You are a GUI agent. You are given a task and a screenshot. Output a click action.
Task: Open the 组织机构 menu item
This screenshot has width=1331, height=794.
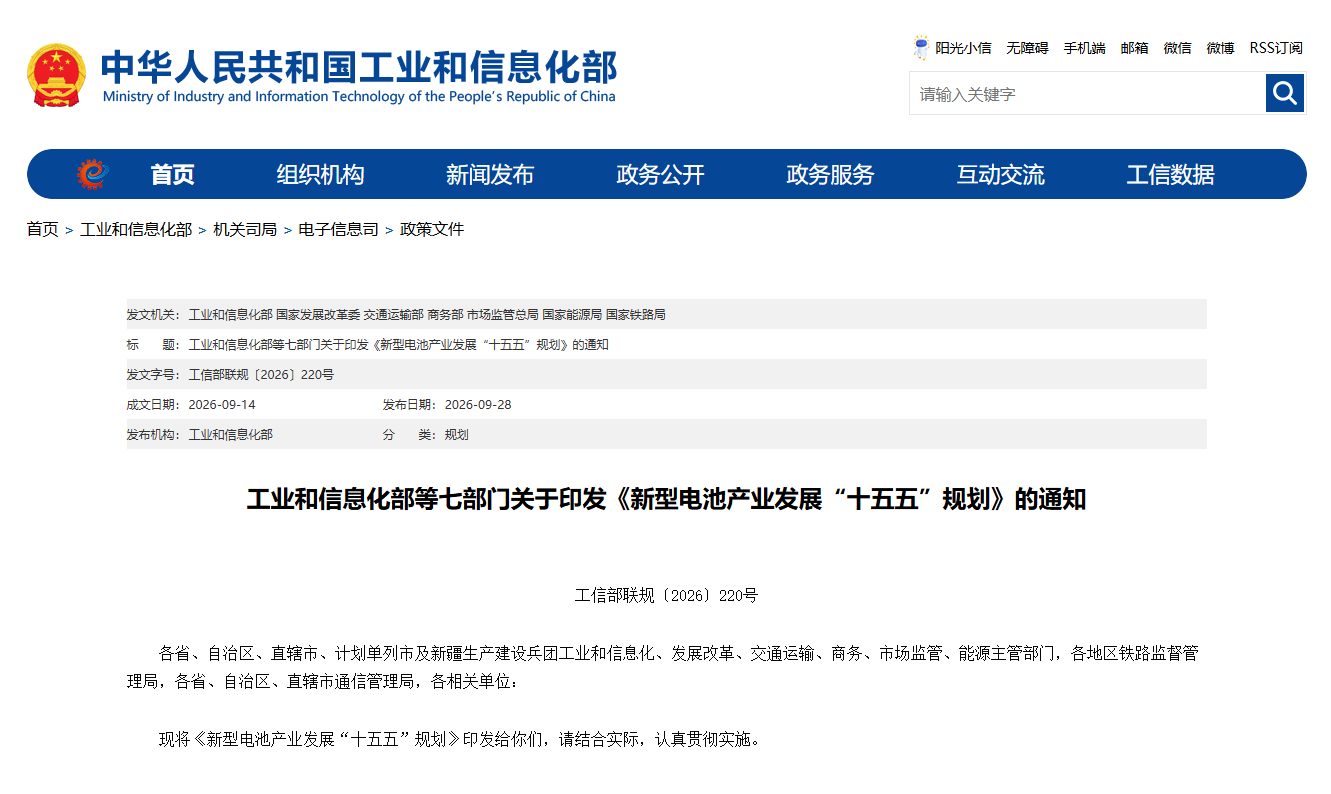[320, 175]
